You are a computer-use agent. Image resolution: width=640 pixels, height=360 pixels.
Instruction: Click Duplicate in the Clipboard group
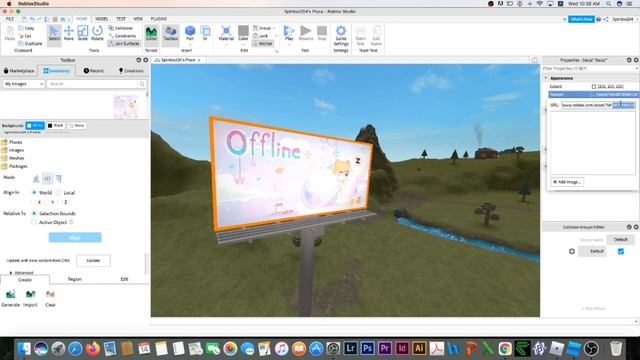pyautogui.click(x=30, y=43)
